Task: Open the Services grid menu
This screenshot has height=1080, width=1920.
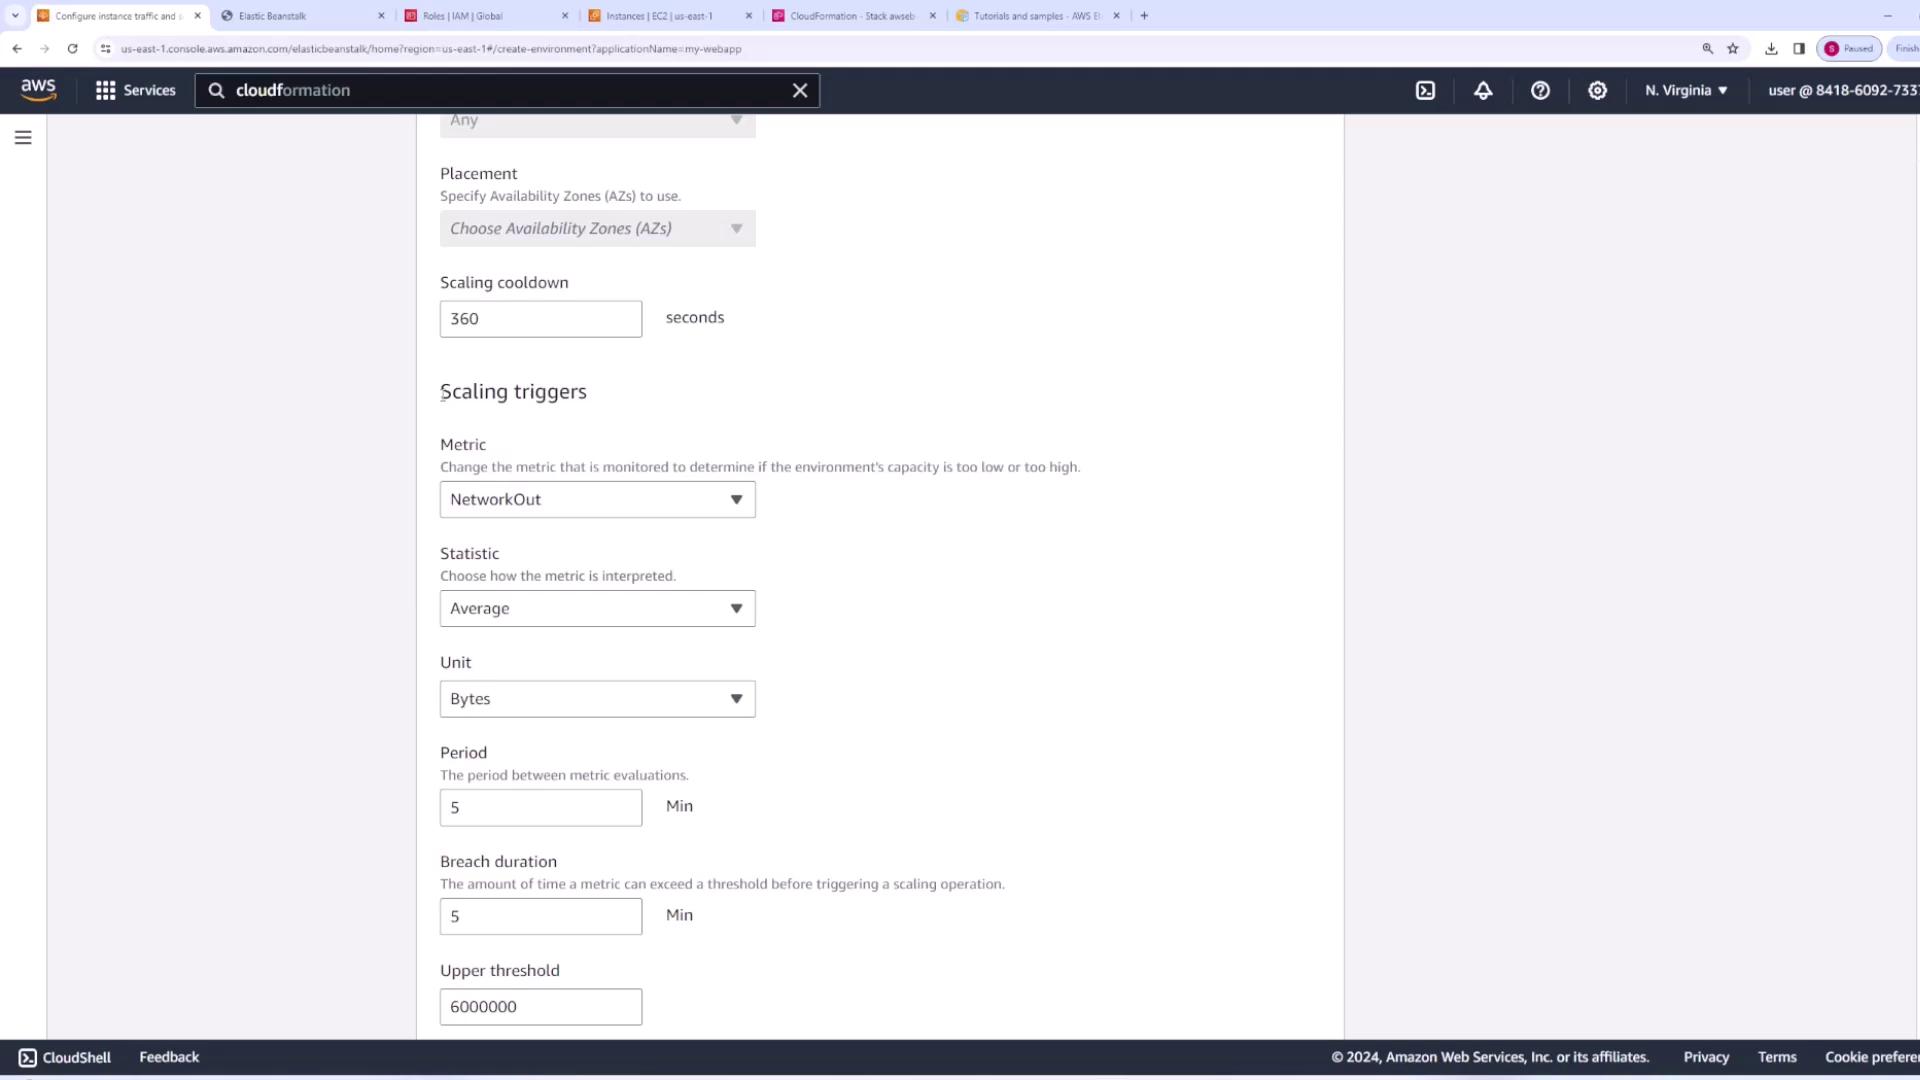Action: [135, 90]
